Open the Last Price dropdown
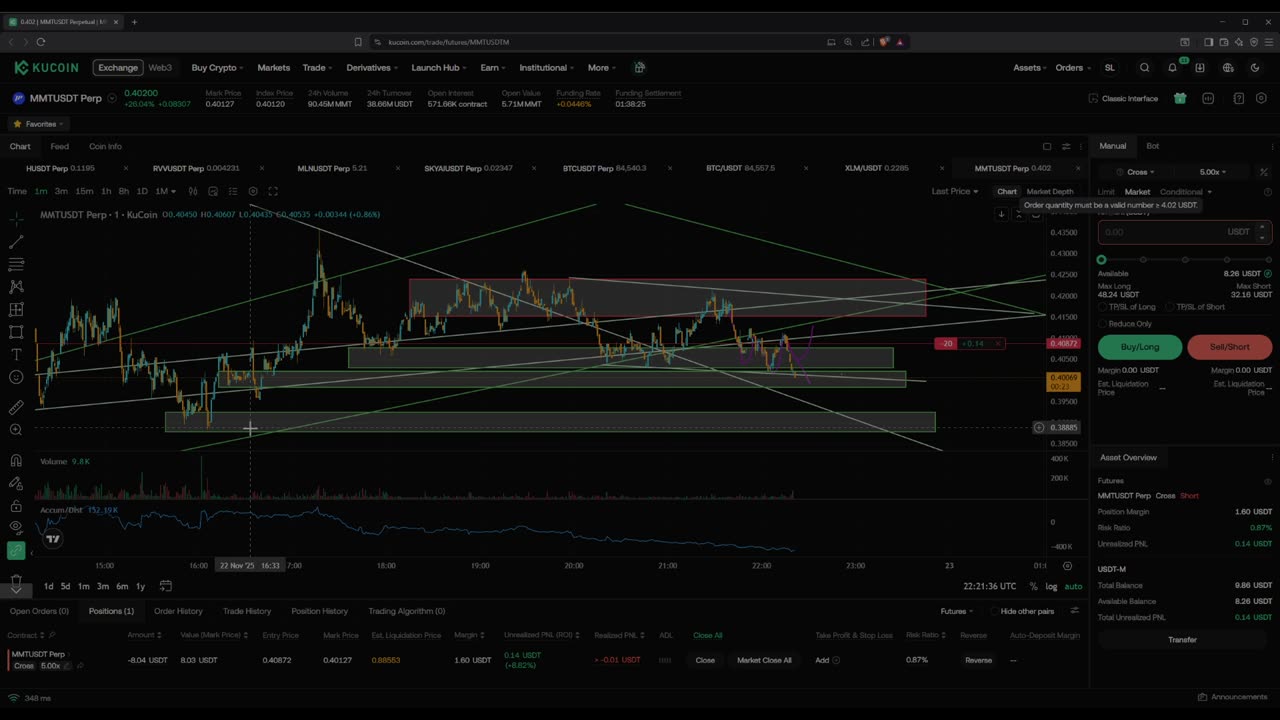Screen dimensions: 1280x720 click(x=955, y=191)
